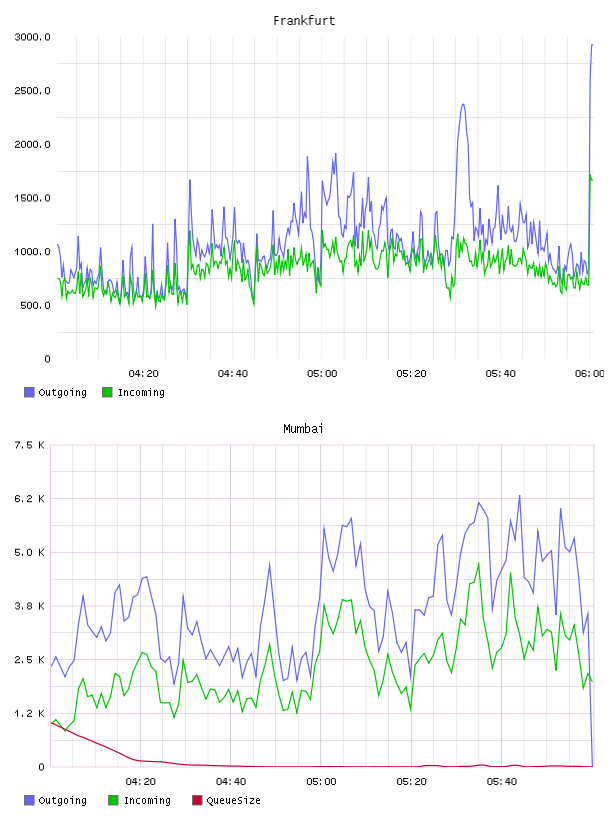Viewport: 608px width, 816px height.
Task: Click the 5.0 K y-axis label in Mumbai chart
Action: tap(29, 552)
